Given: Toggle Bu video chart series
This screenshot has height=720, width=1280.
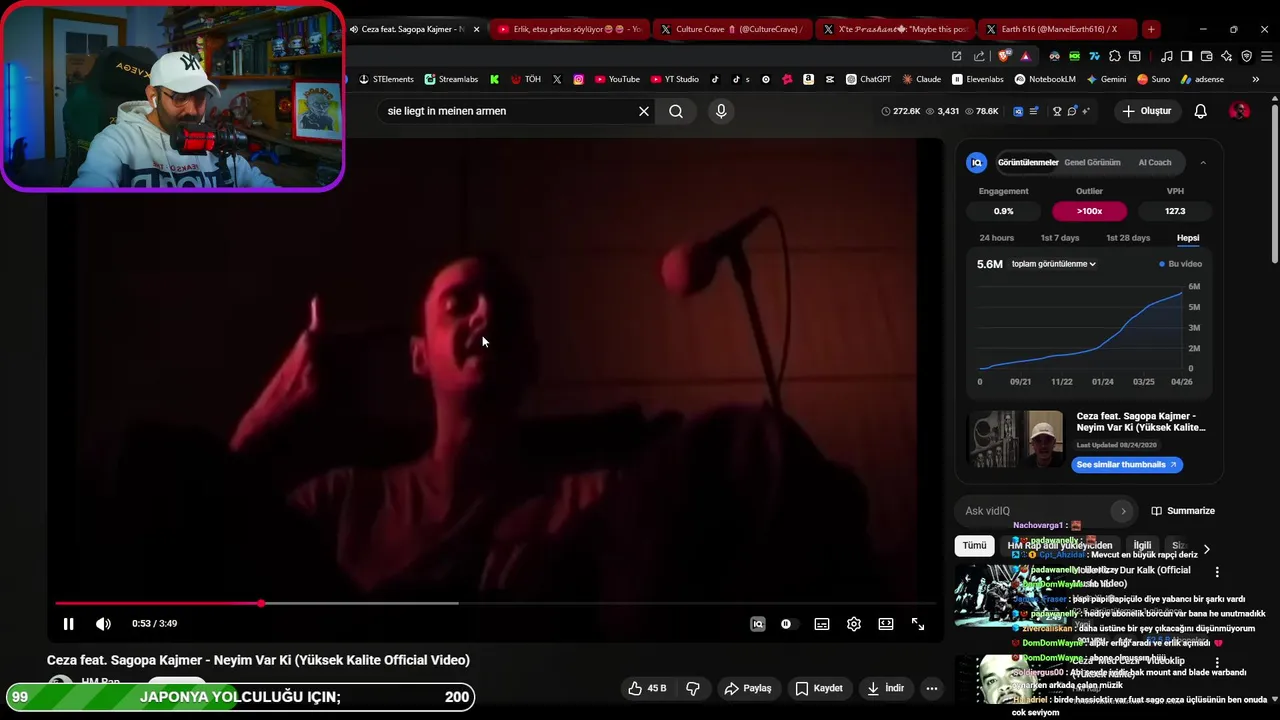Looking at the screenshot, I should tap(1181, 264).
